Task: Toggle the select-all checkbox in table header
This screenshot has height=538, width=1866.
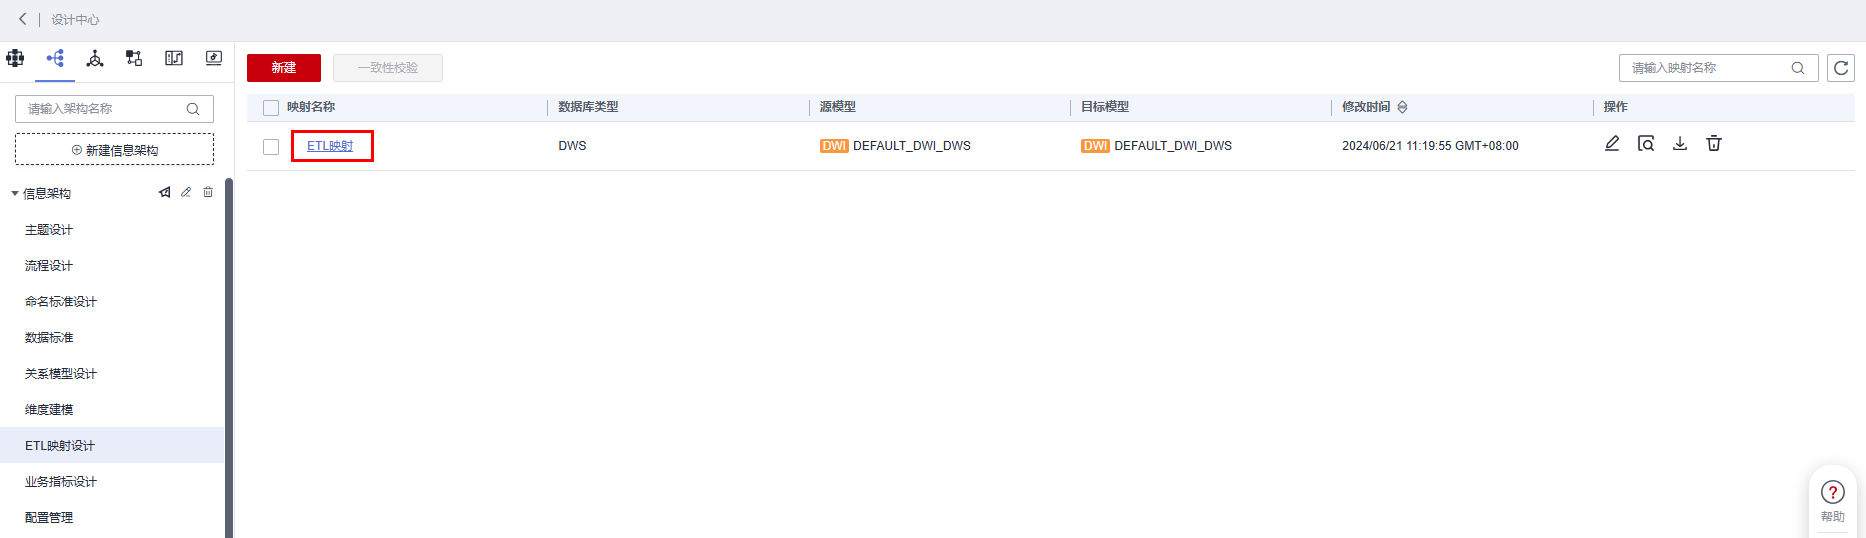Action: point(271,108)
